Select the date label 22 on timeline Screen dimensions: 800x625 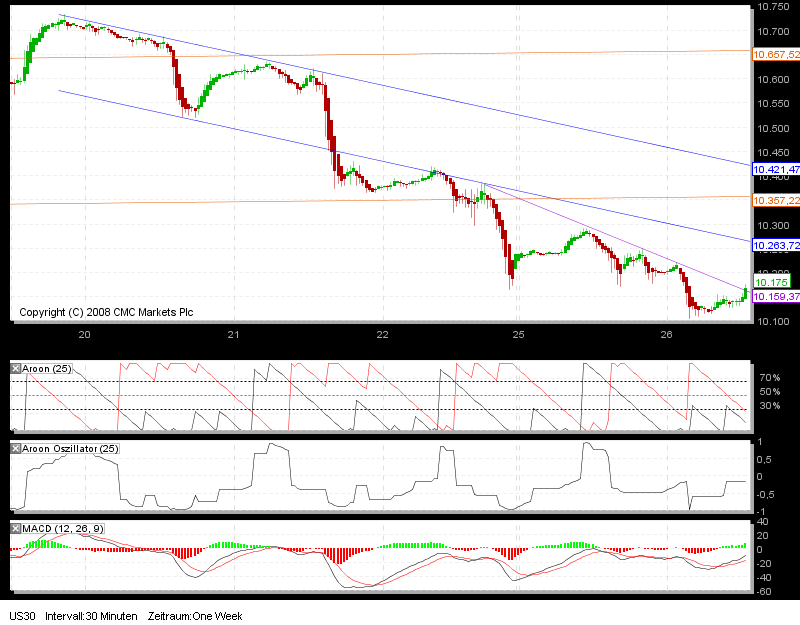384,335
